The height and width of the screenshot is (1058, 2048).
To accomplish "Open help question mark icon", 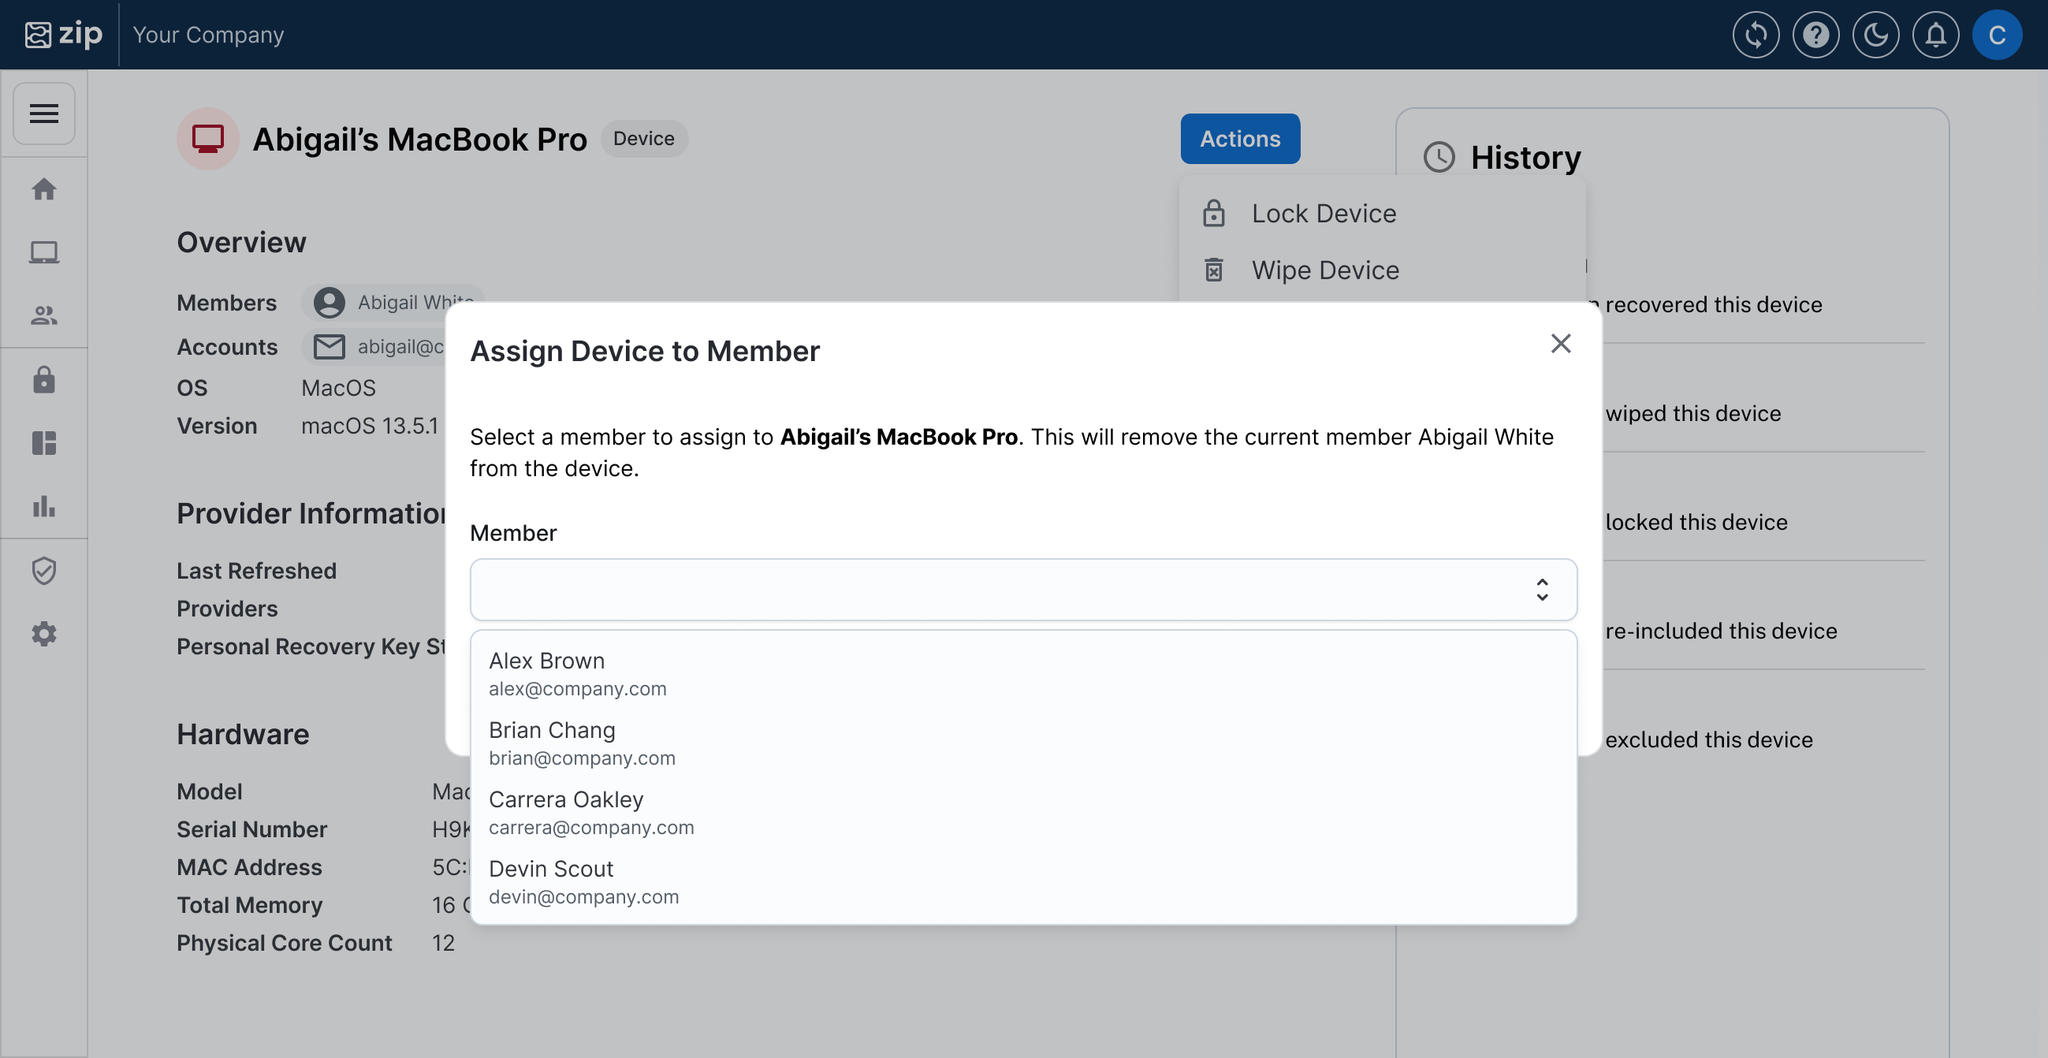I will tap(1815, 36).
